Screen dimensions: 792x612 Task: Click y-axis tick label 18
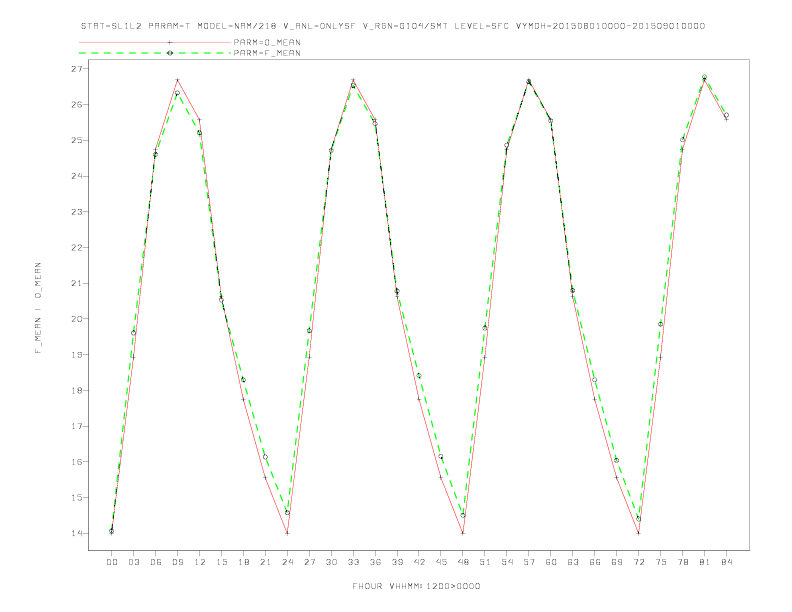77,390
